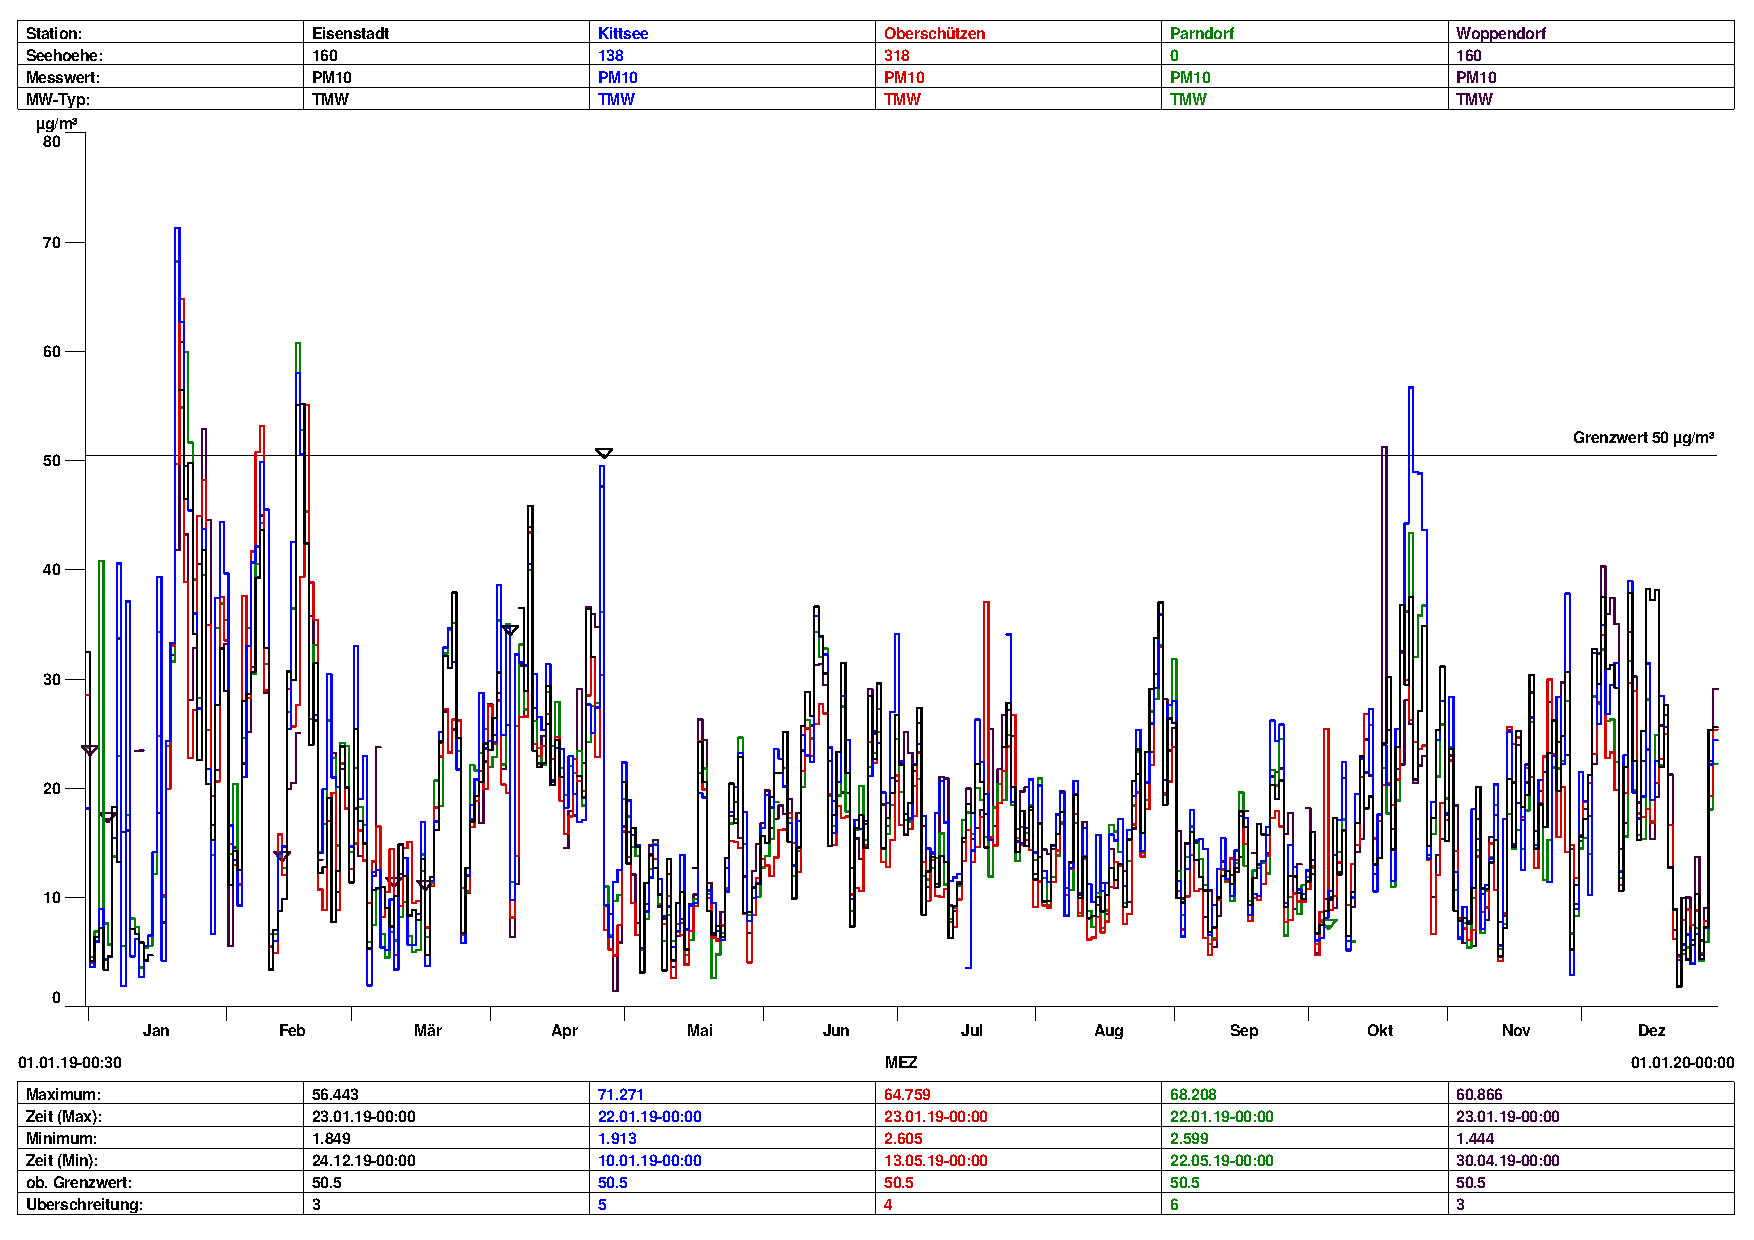Click the Seehoehe value 318

pyautogui.click(x=897, y=55)
